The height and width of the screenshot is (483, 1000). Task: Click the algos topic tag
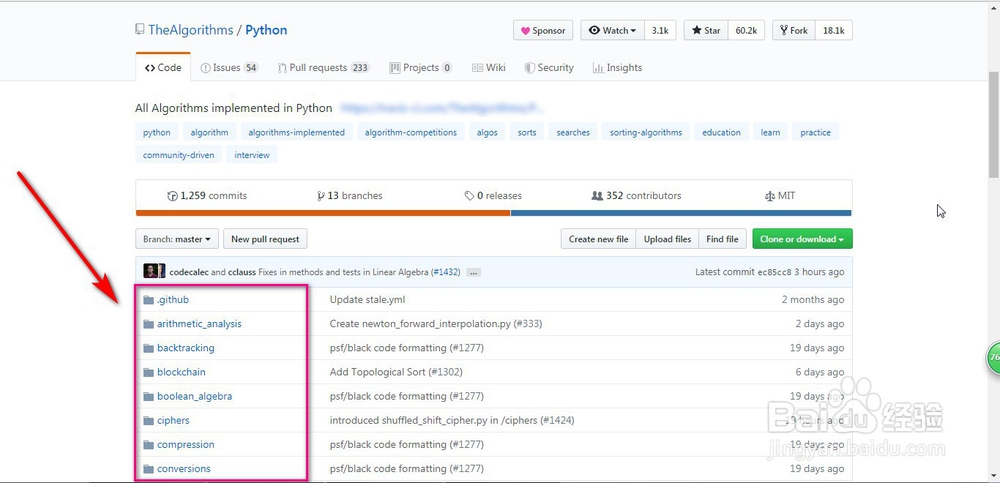pyautogui.click(x=487, y=132)
